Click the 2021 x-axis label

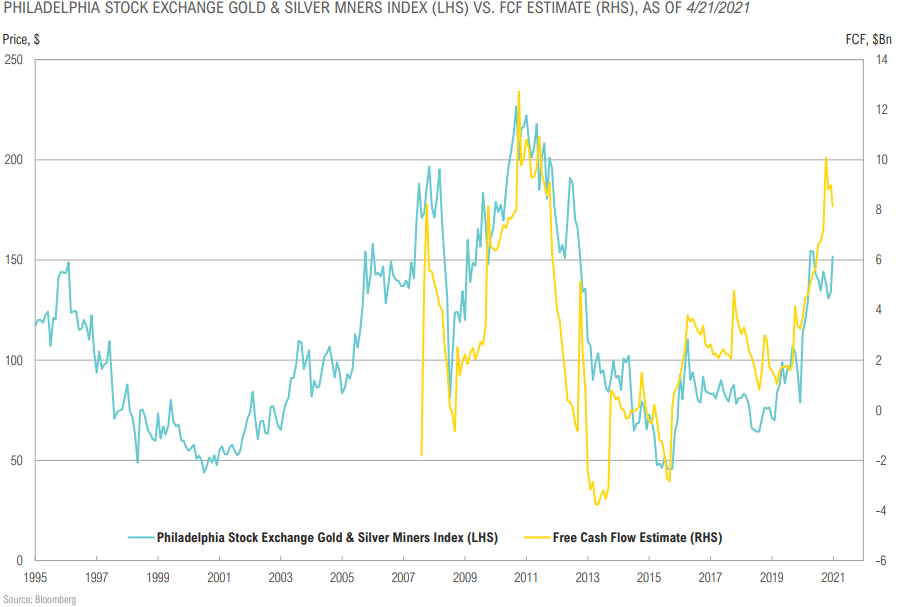832,578
